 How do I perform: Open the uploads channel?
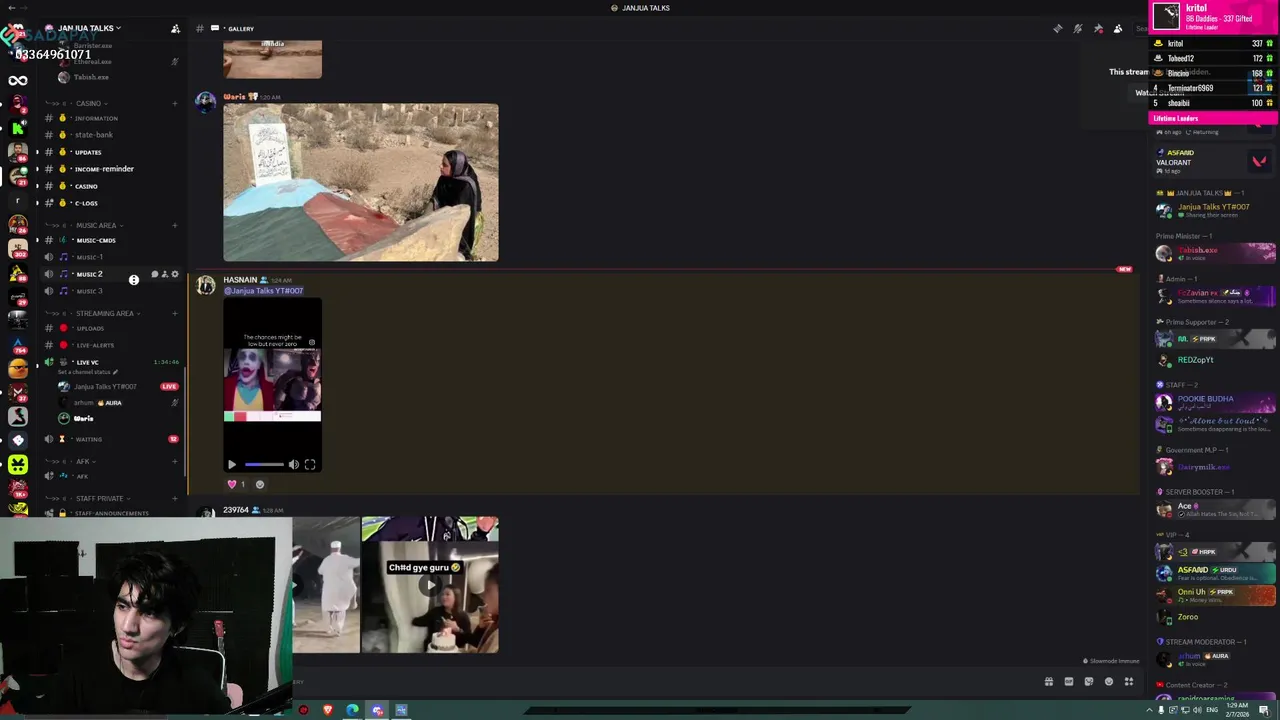[x=110, y=328]
